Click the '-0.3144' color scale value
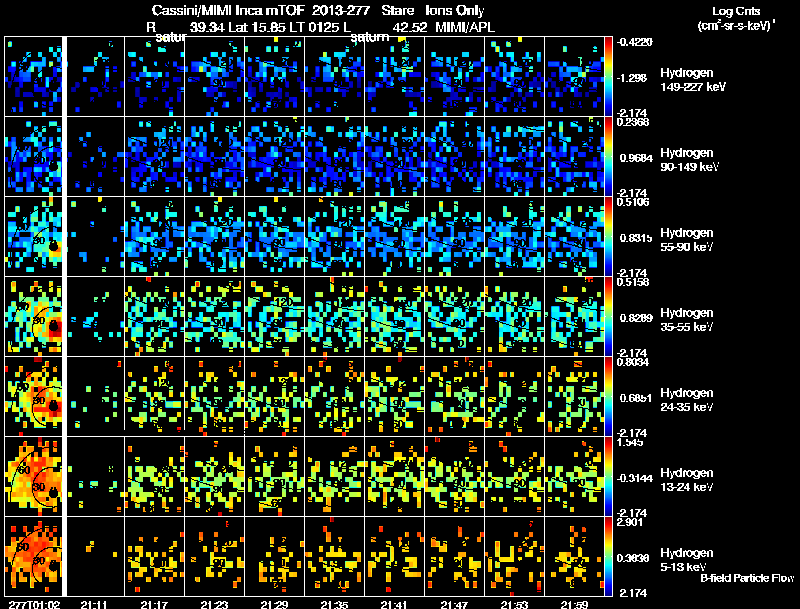The image size is (800, 609). [x=634, y=478]
